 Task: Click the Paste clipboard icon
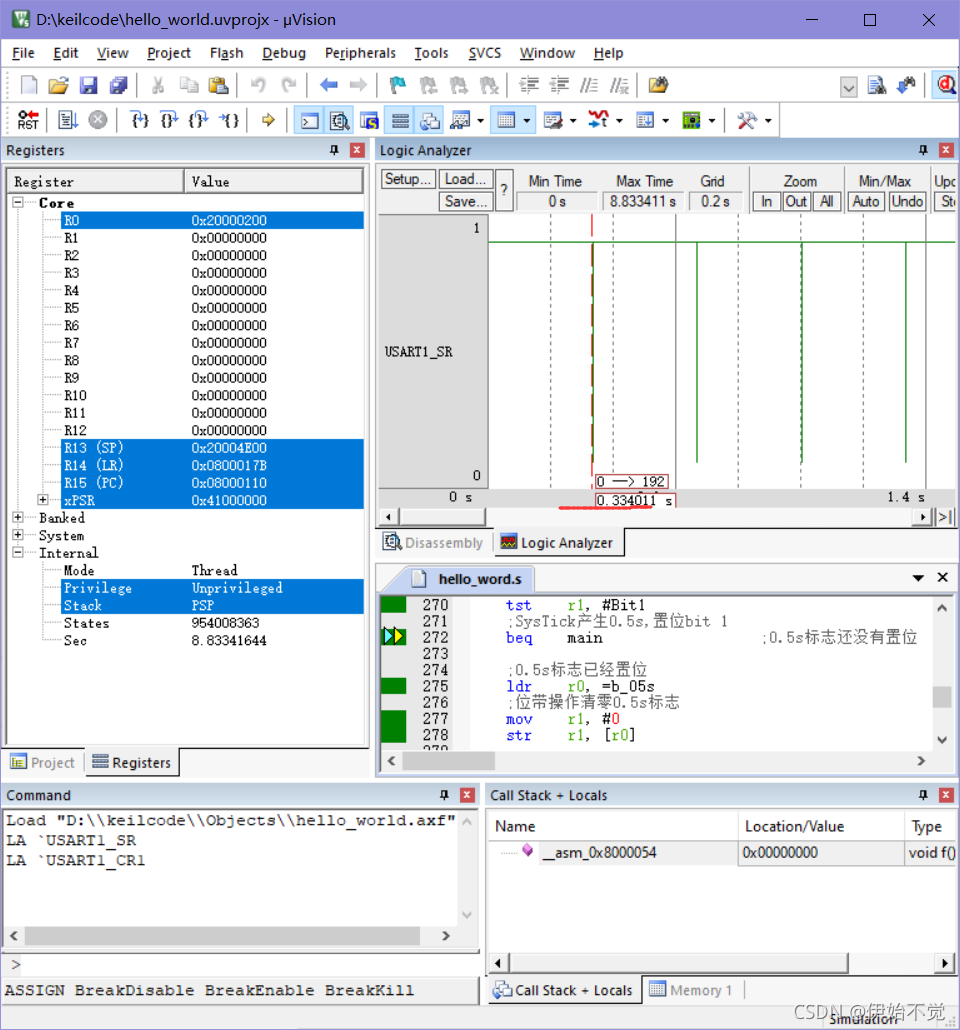(x=218, y=85)
